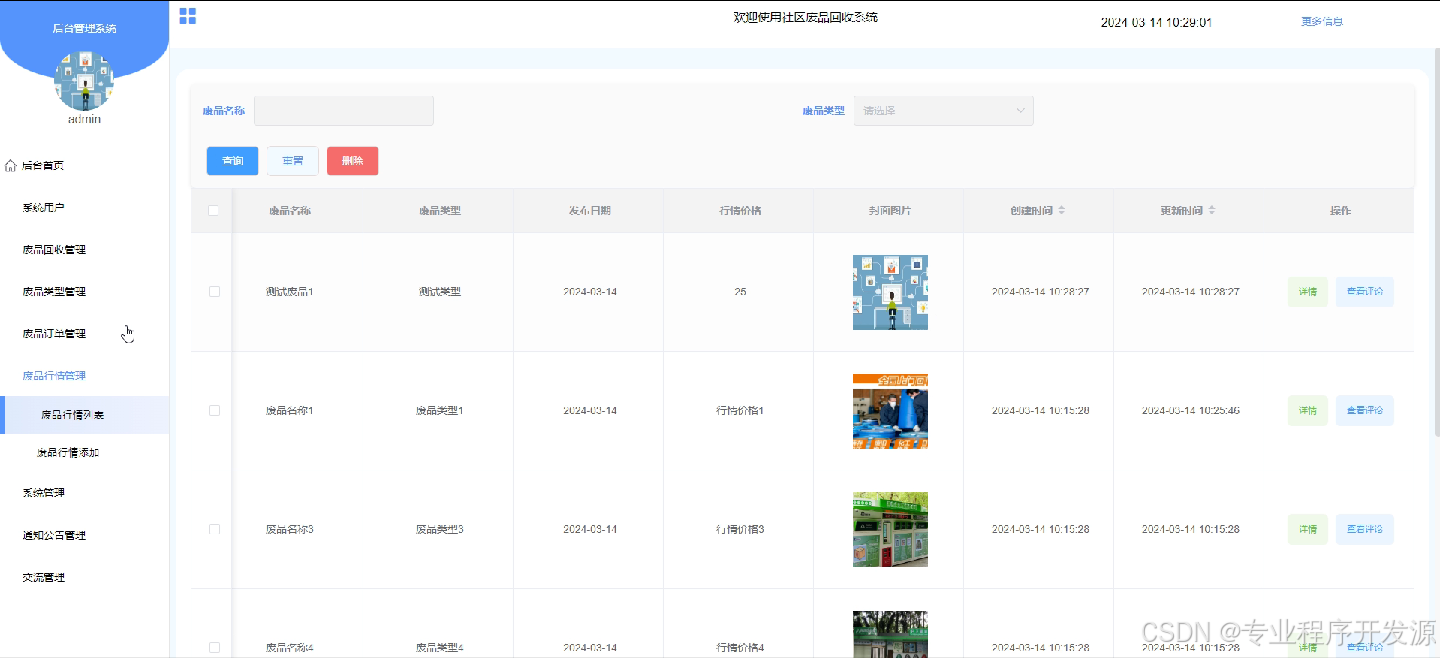The image size is (1440, 658).
Task: Click cover thumbnail of row 测试废品1
Action: [x=890, y=292]
